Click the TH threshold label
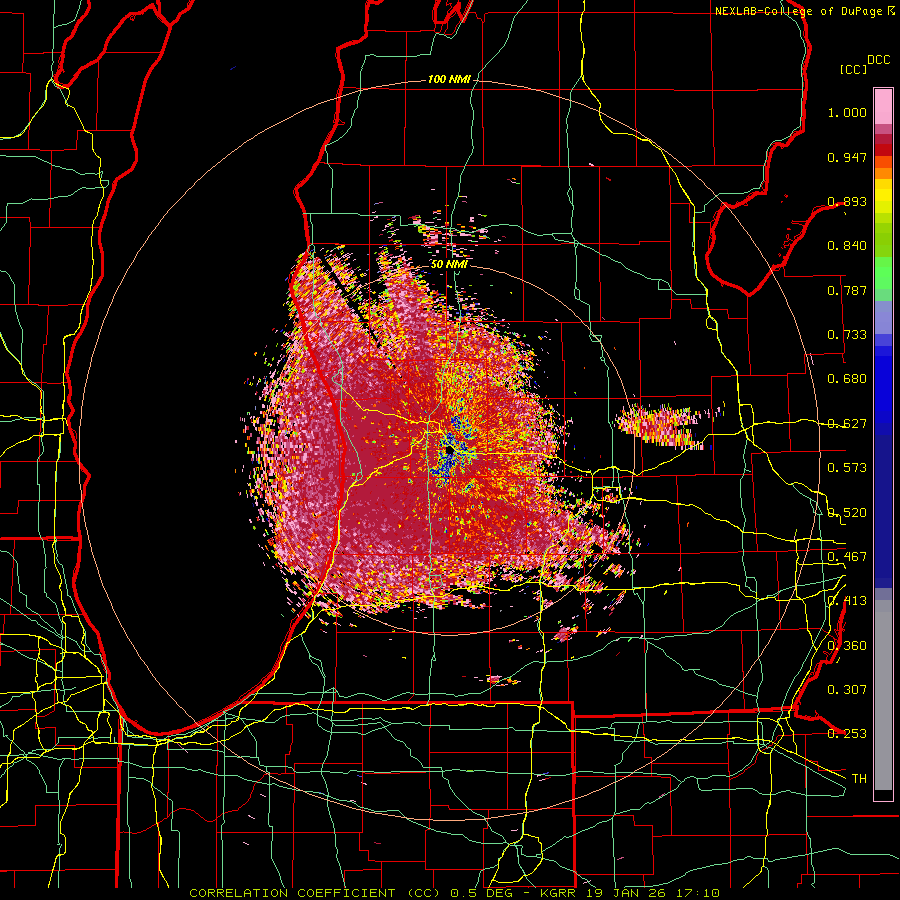Image resolution: width=900 pixels, height=900 pixels. tap(859, 779)
